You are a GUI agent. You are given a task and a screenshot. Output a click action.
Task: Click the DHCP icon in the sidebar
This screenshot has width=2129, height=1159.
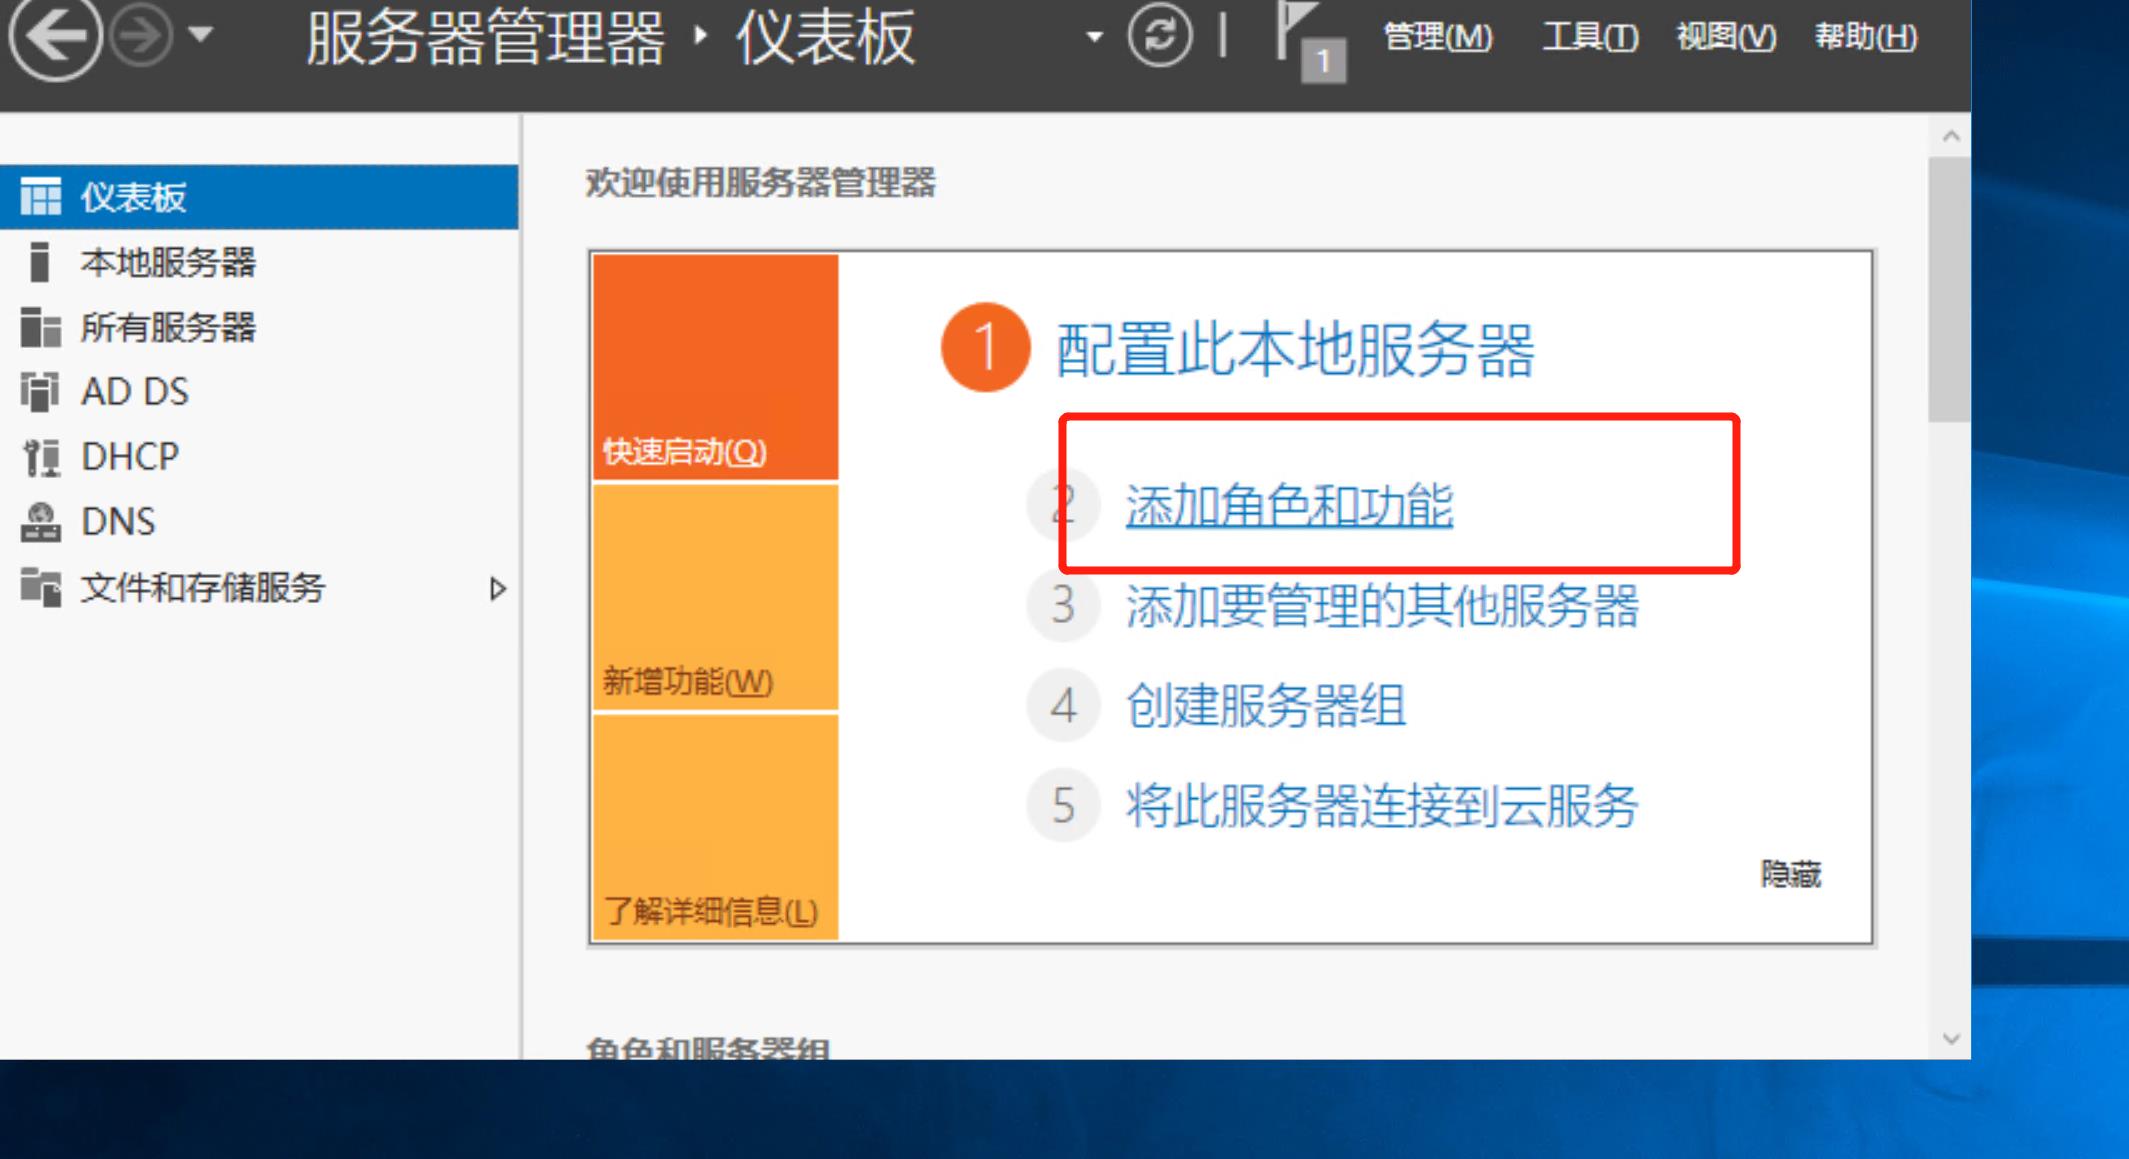click(x=41, y=457)
